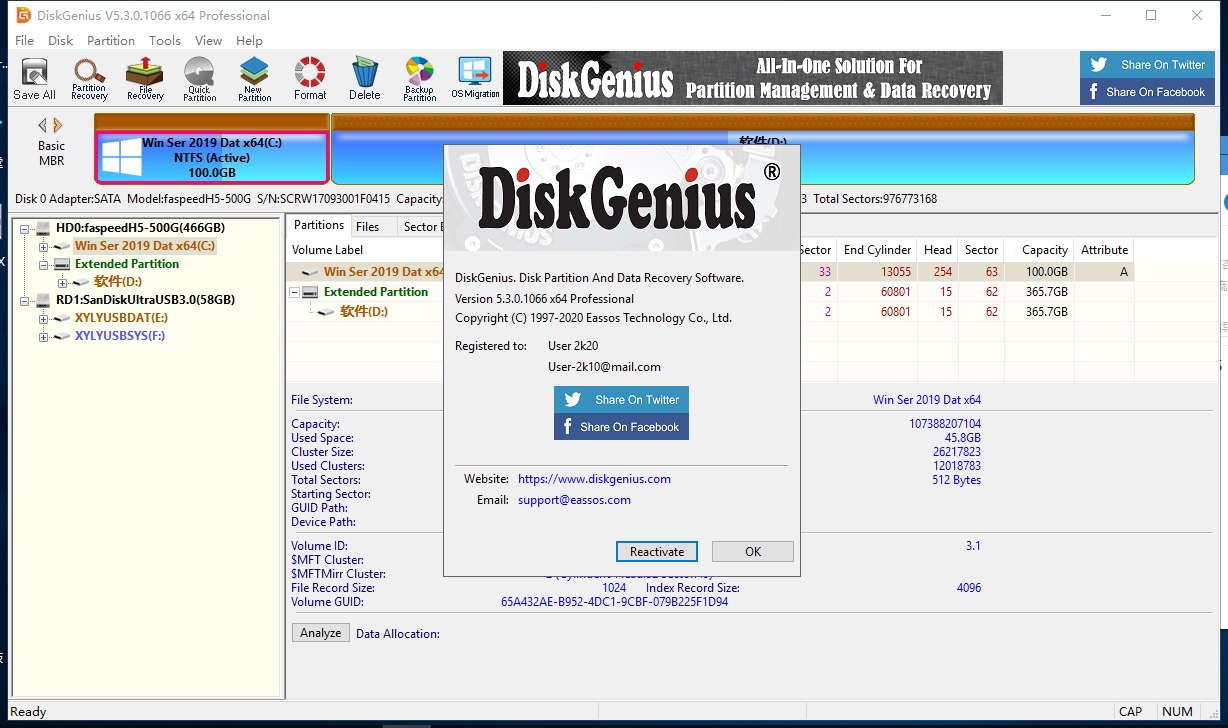Image resolution: width=1228 pixels, height=728 pixels.
Task: Go to next disk with right arrow
Action: 58,125
